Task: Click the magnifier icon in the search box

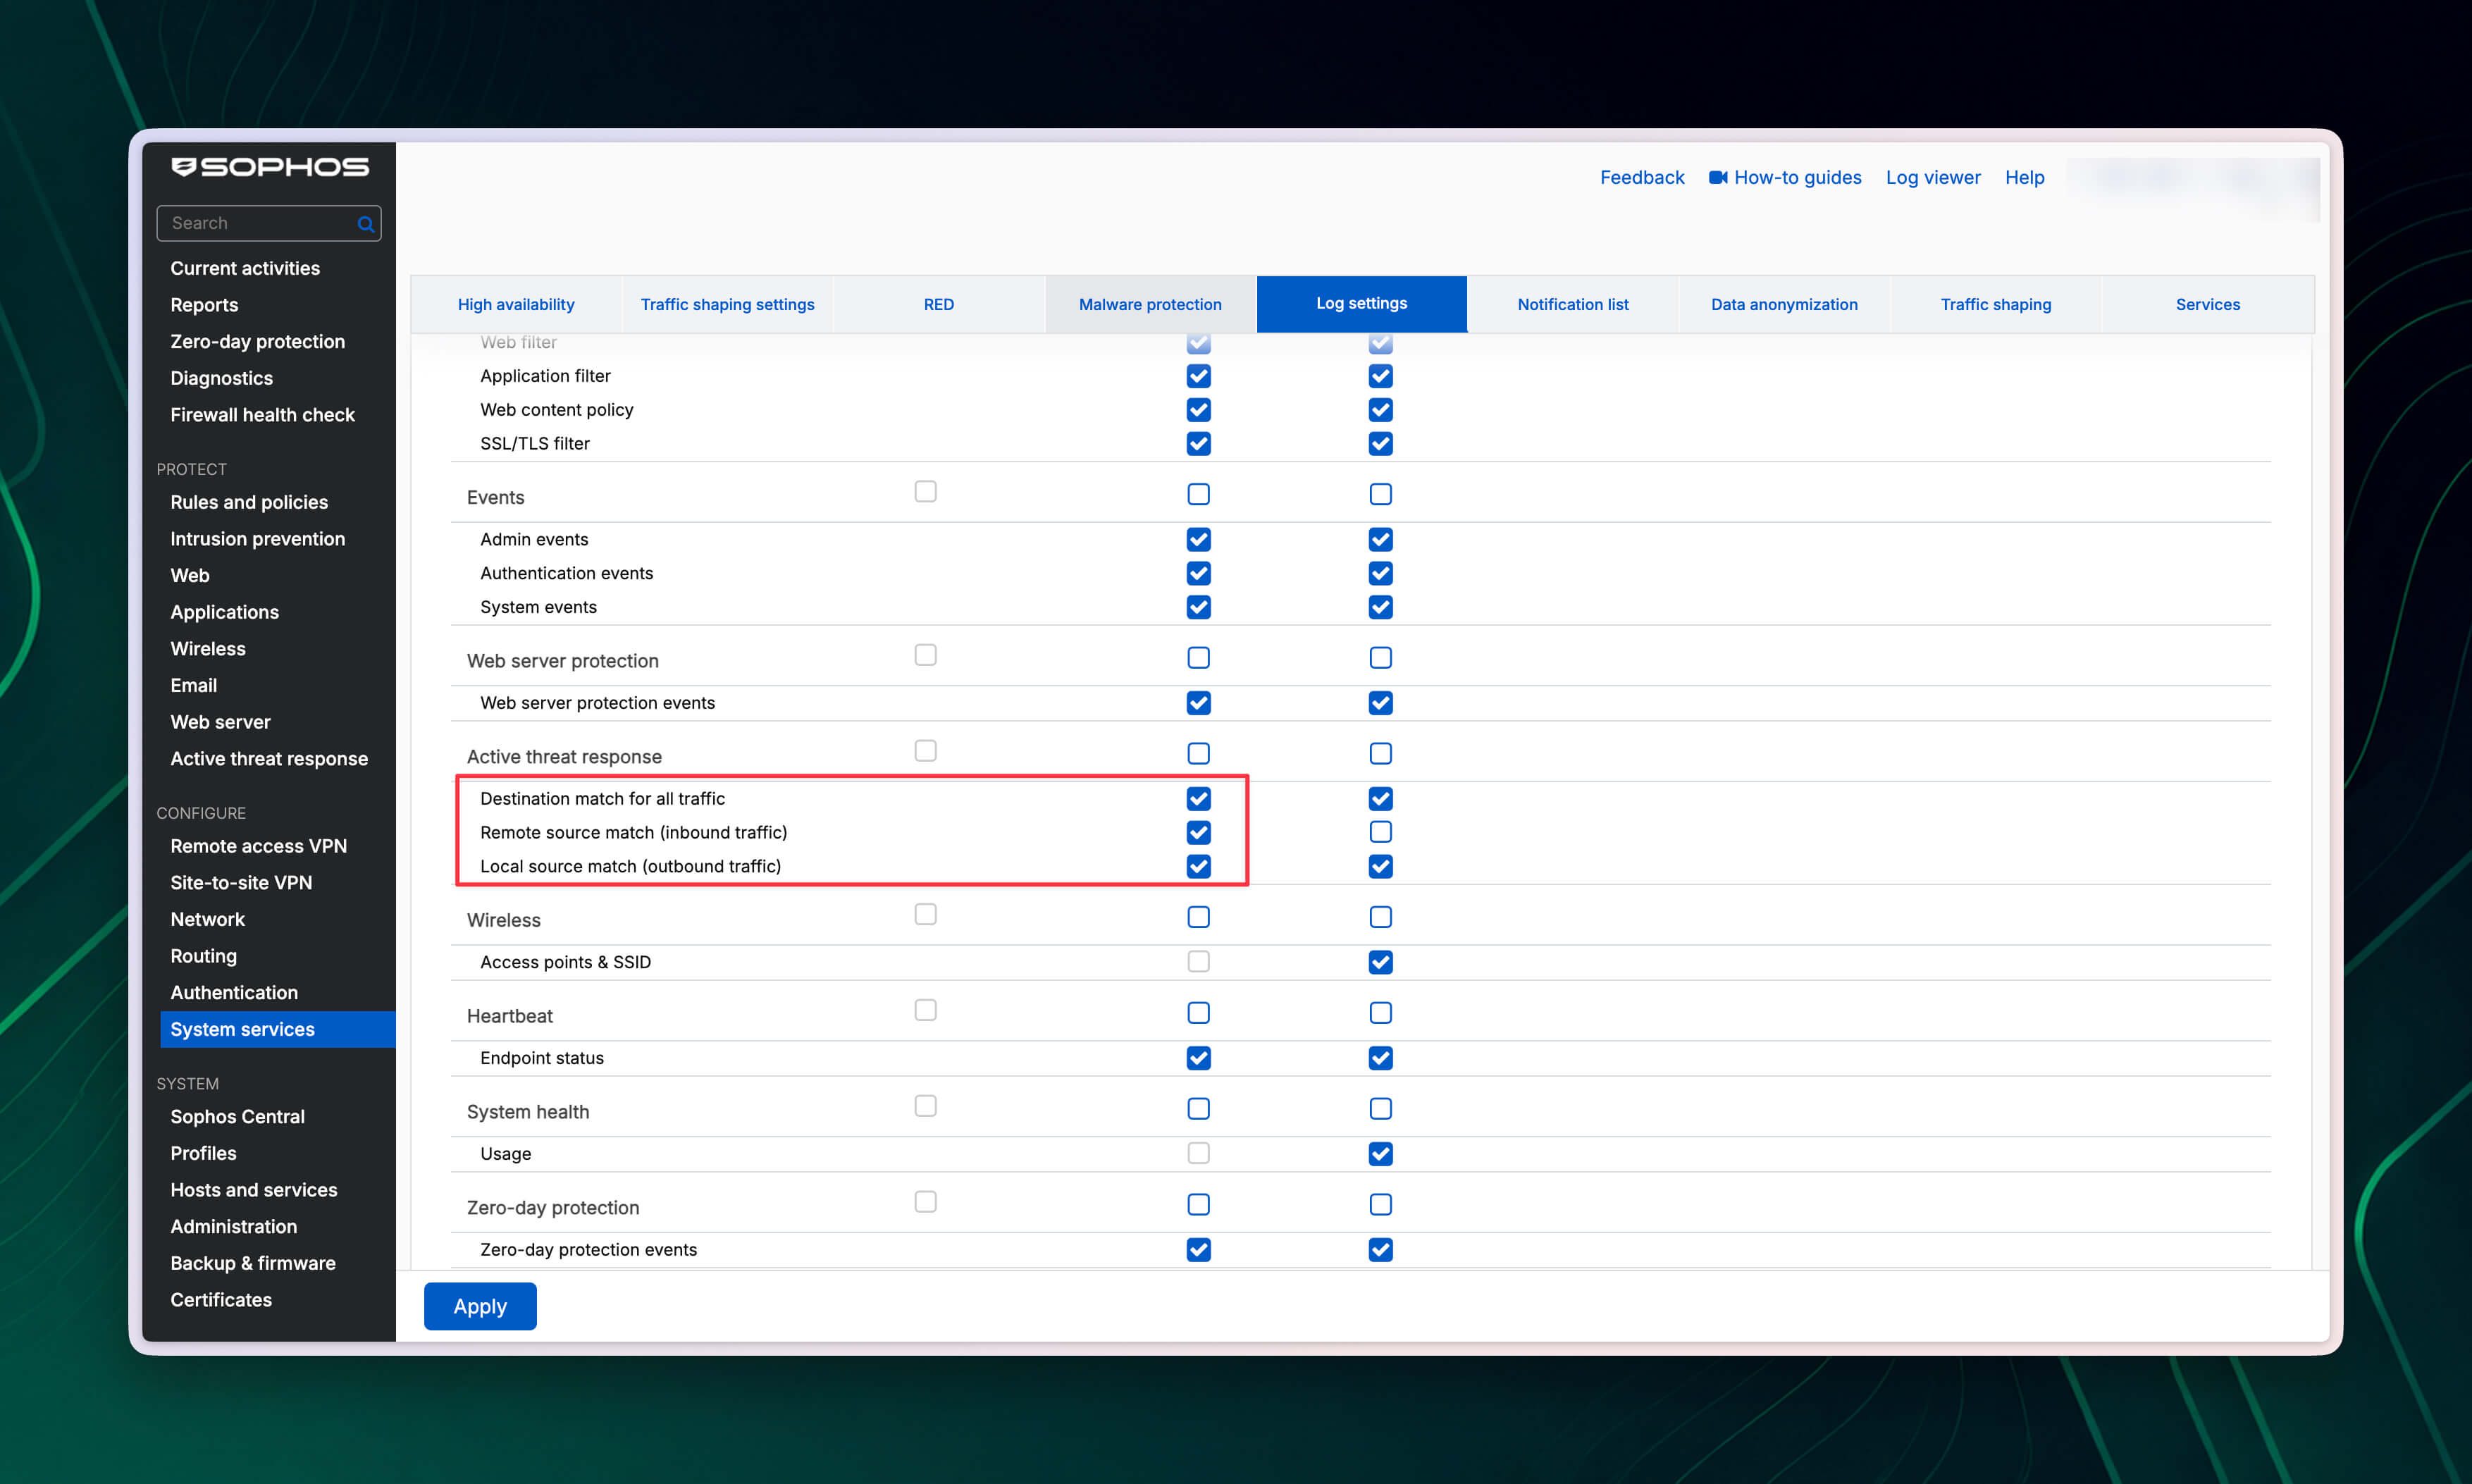Action: [x=366, y=224]
